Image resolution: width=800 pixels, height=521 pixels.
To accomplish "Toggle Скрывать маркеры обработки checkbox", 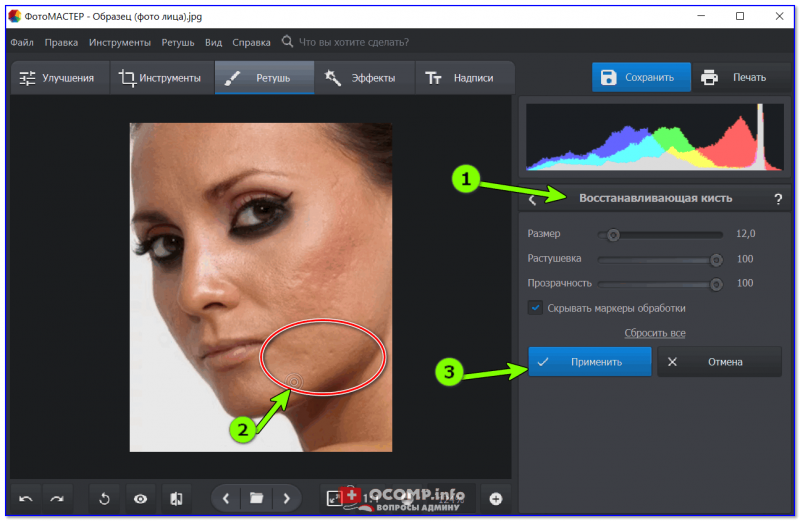I will pos(535,308).
